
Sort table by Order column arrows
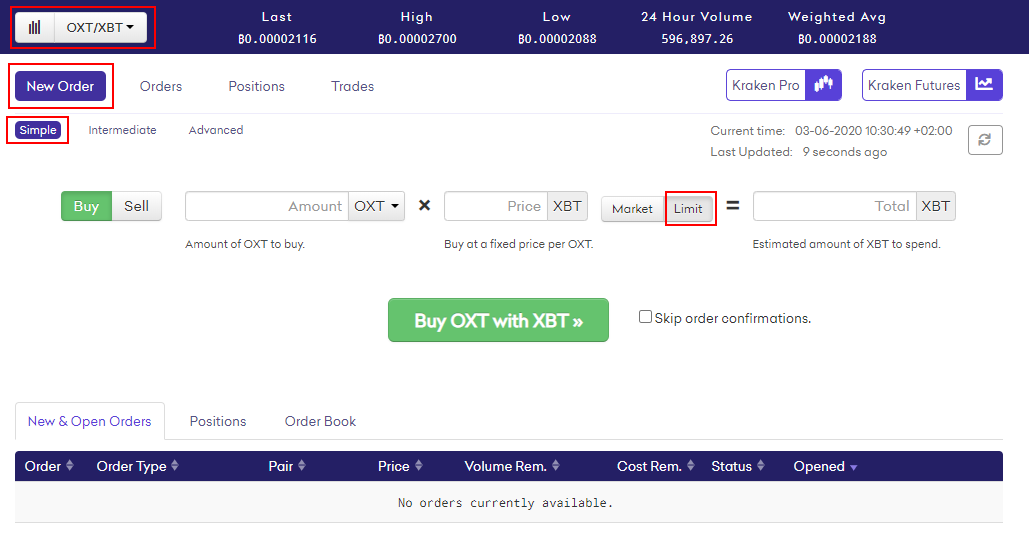coord(70,465)
